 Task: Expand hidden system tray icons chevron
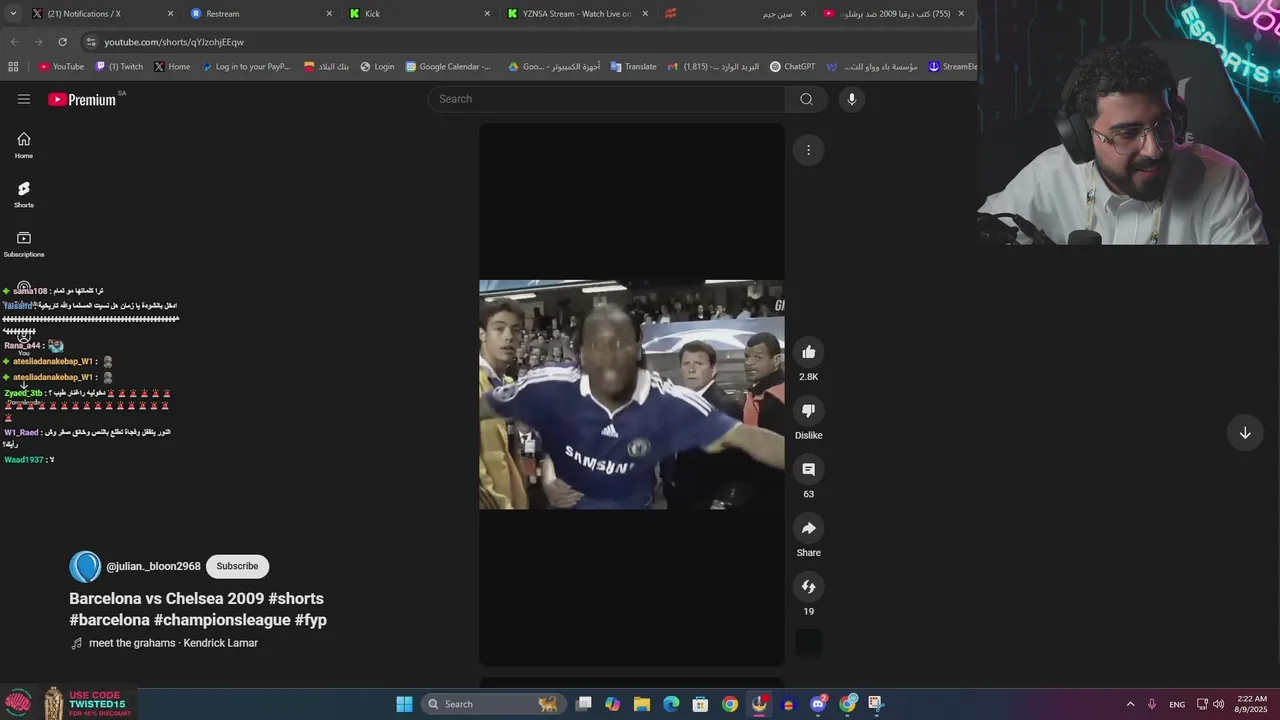pyautogui.click(x=1130, y=704)
